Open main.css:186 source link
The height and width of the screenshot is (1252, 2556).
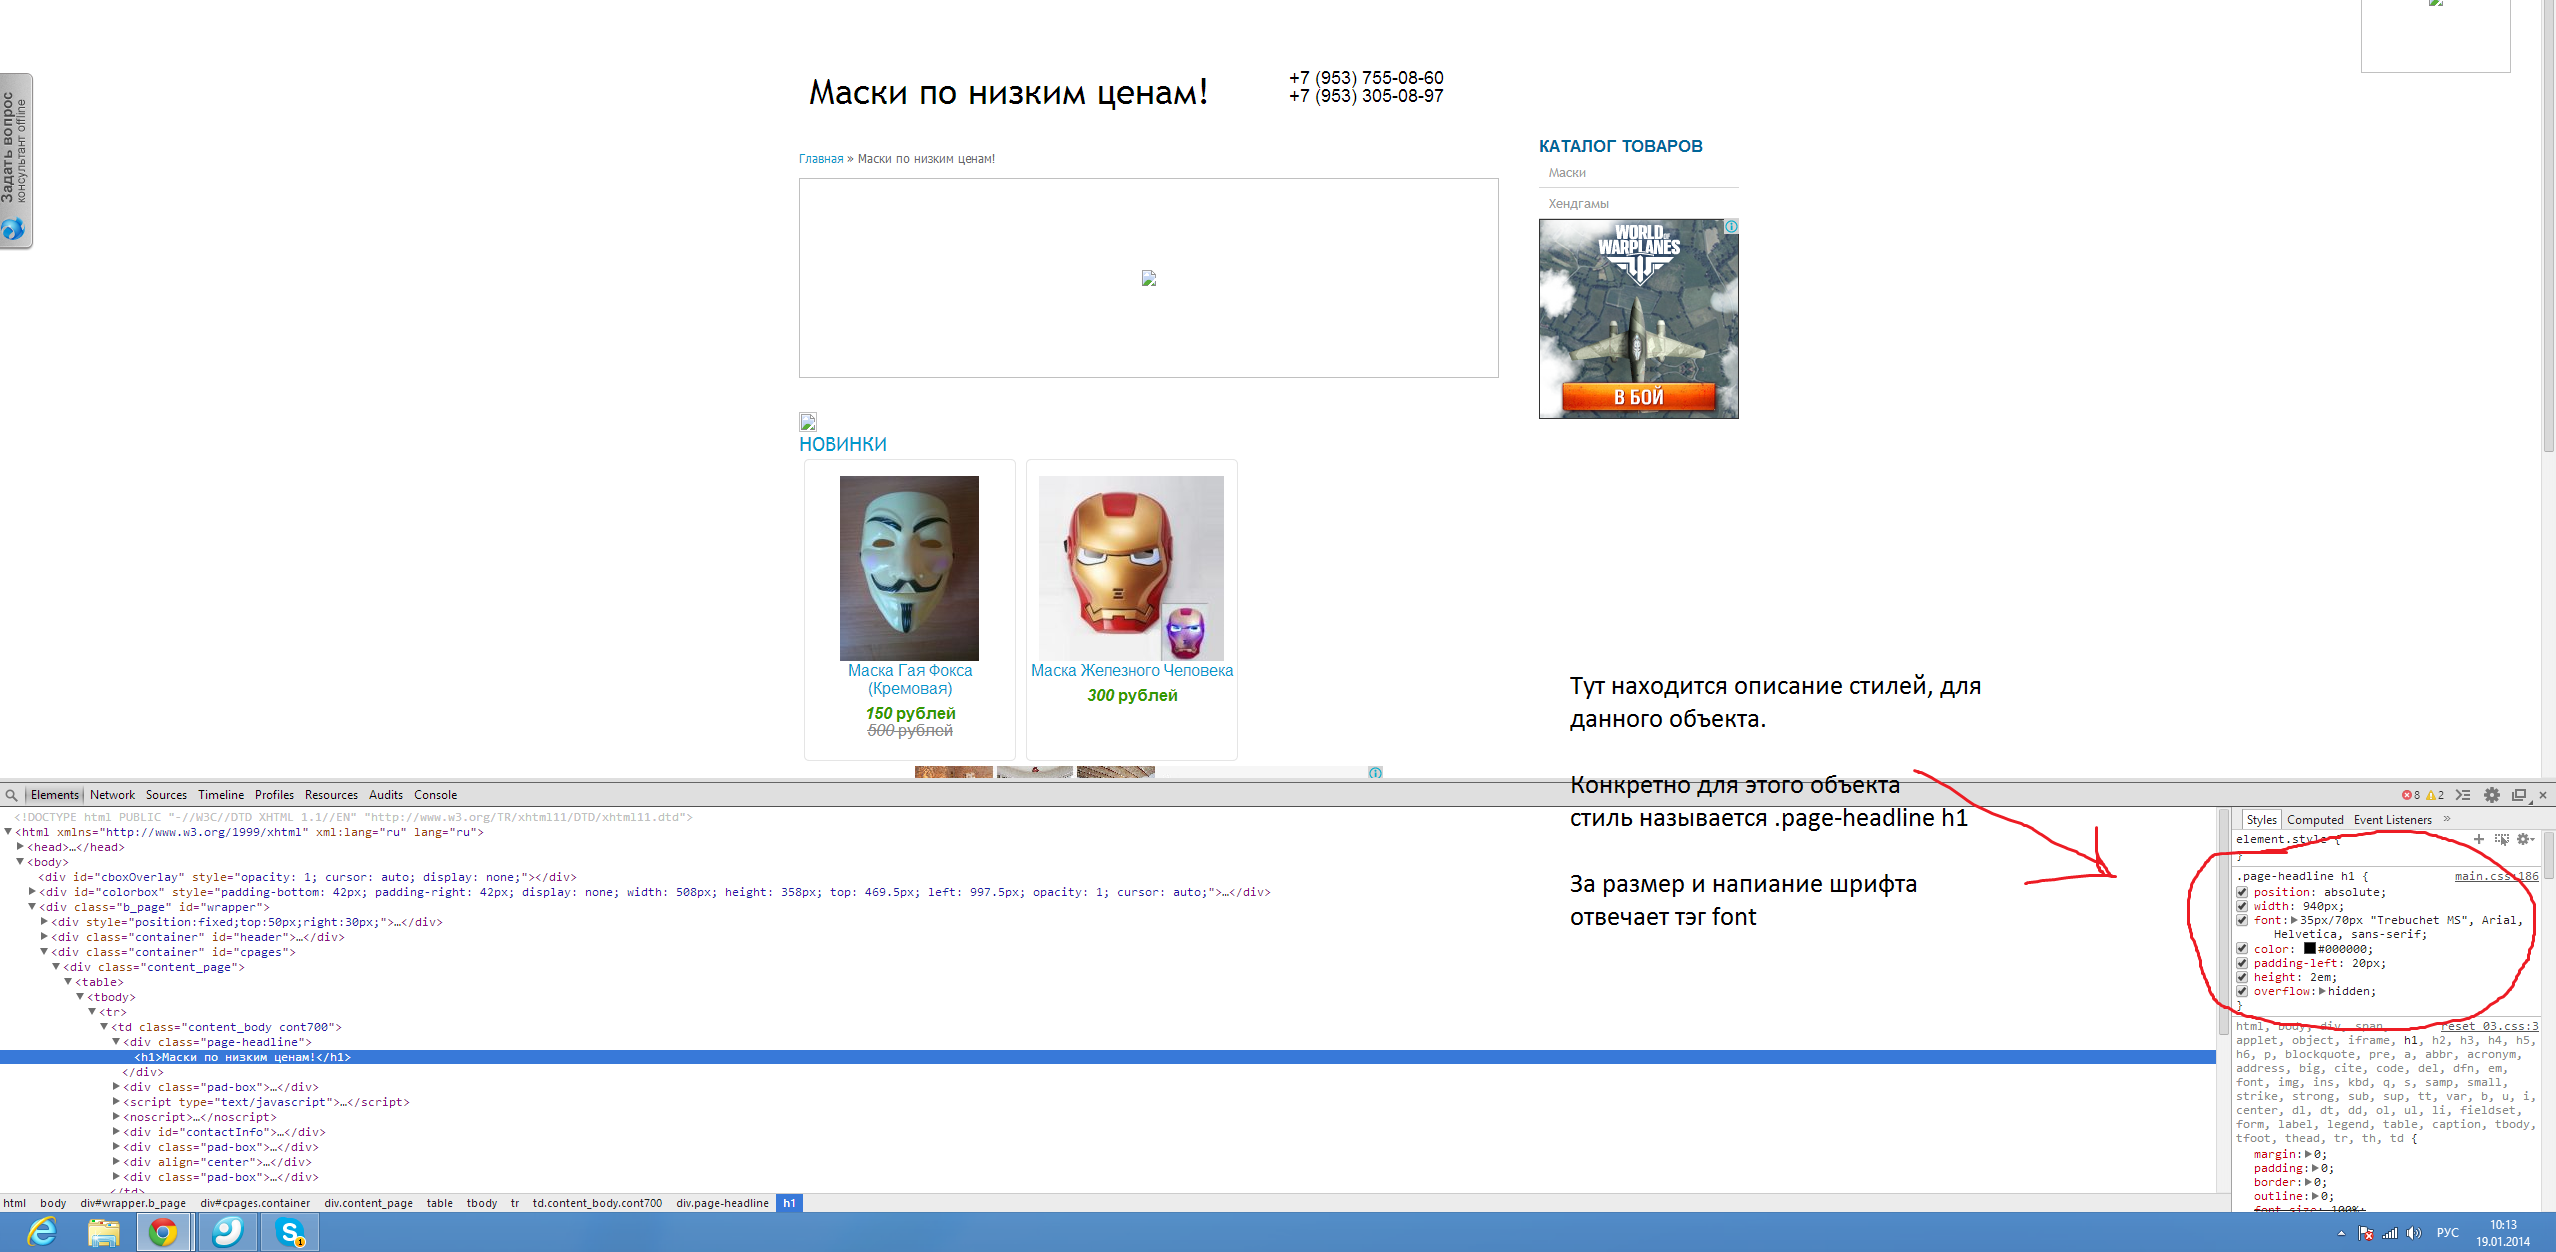point(2496,876)
